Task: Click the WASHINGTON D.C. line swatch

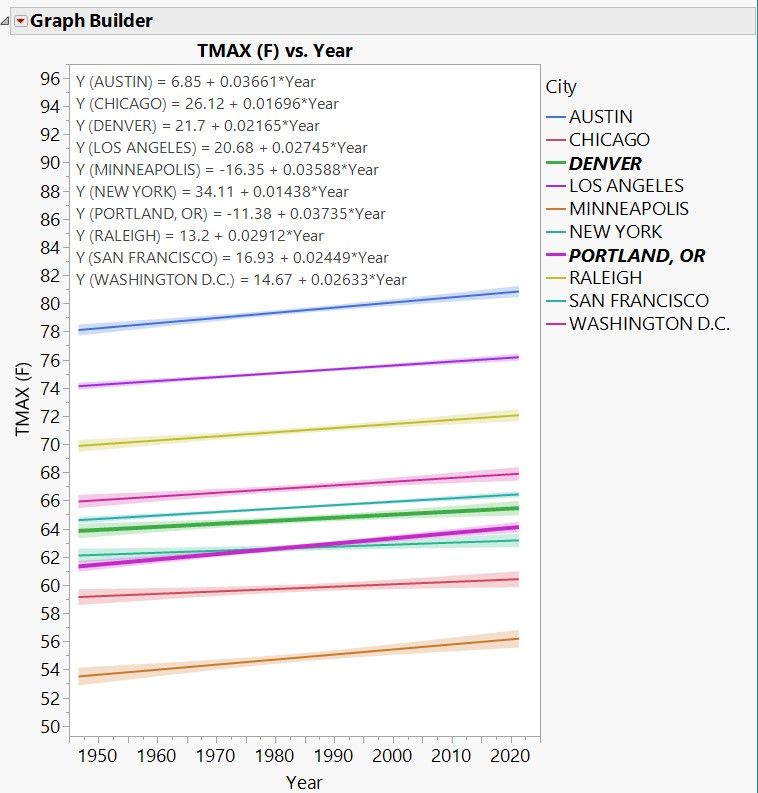Action: [555, 324]
